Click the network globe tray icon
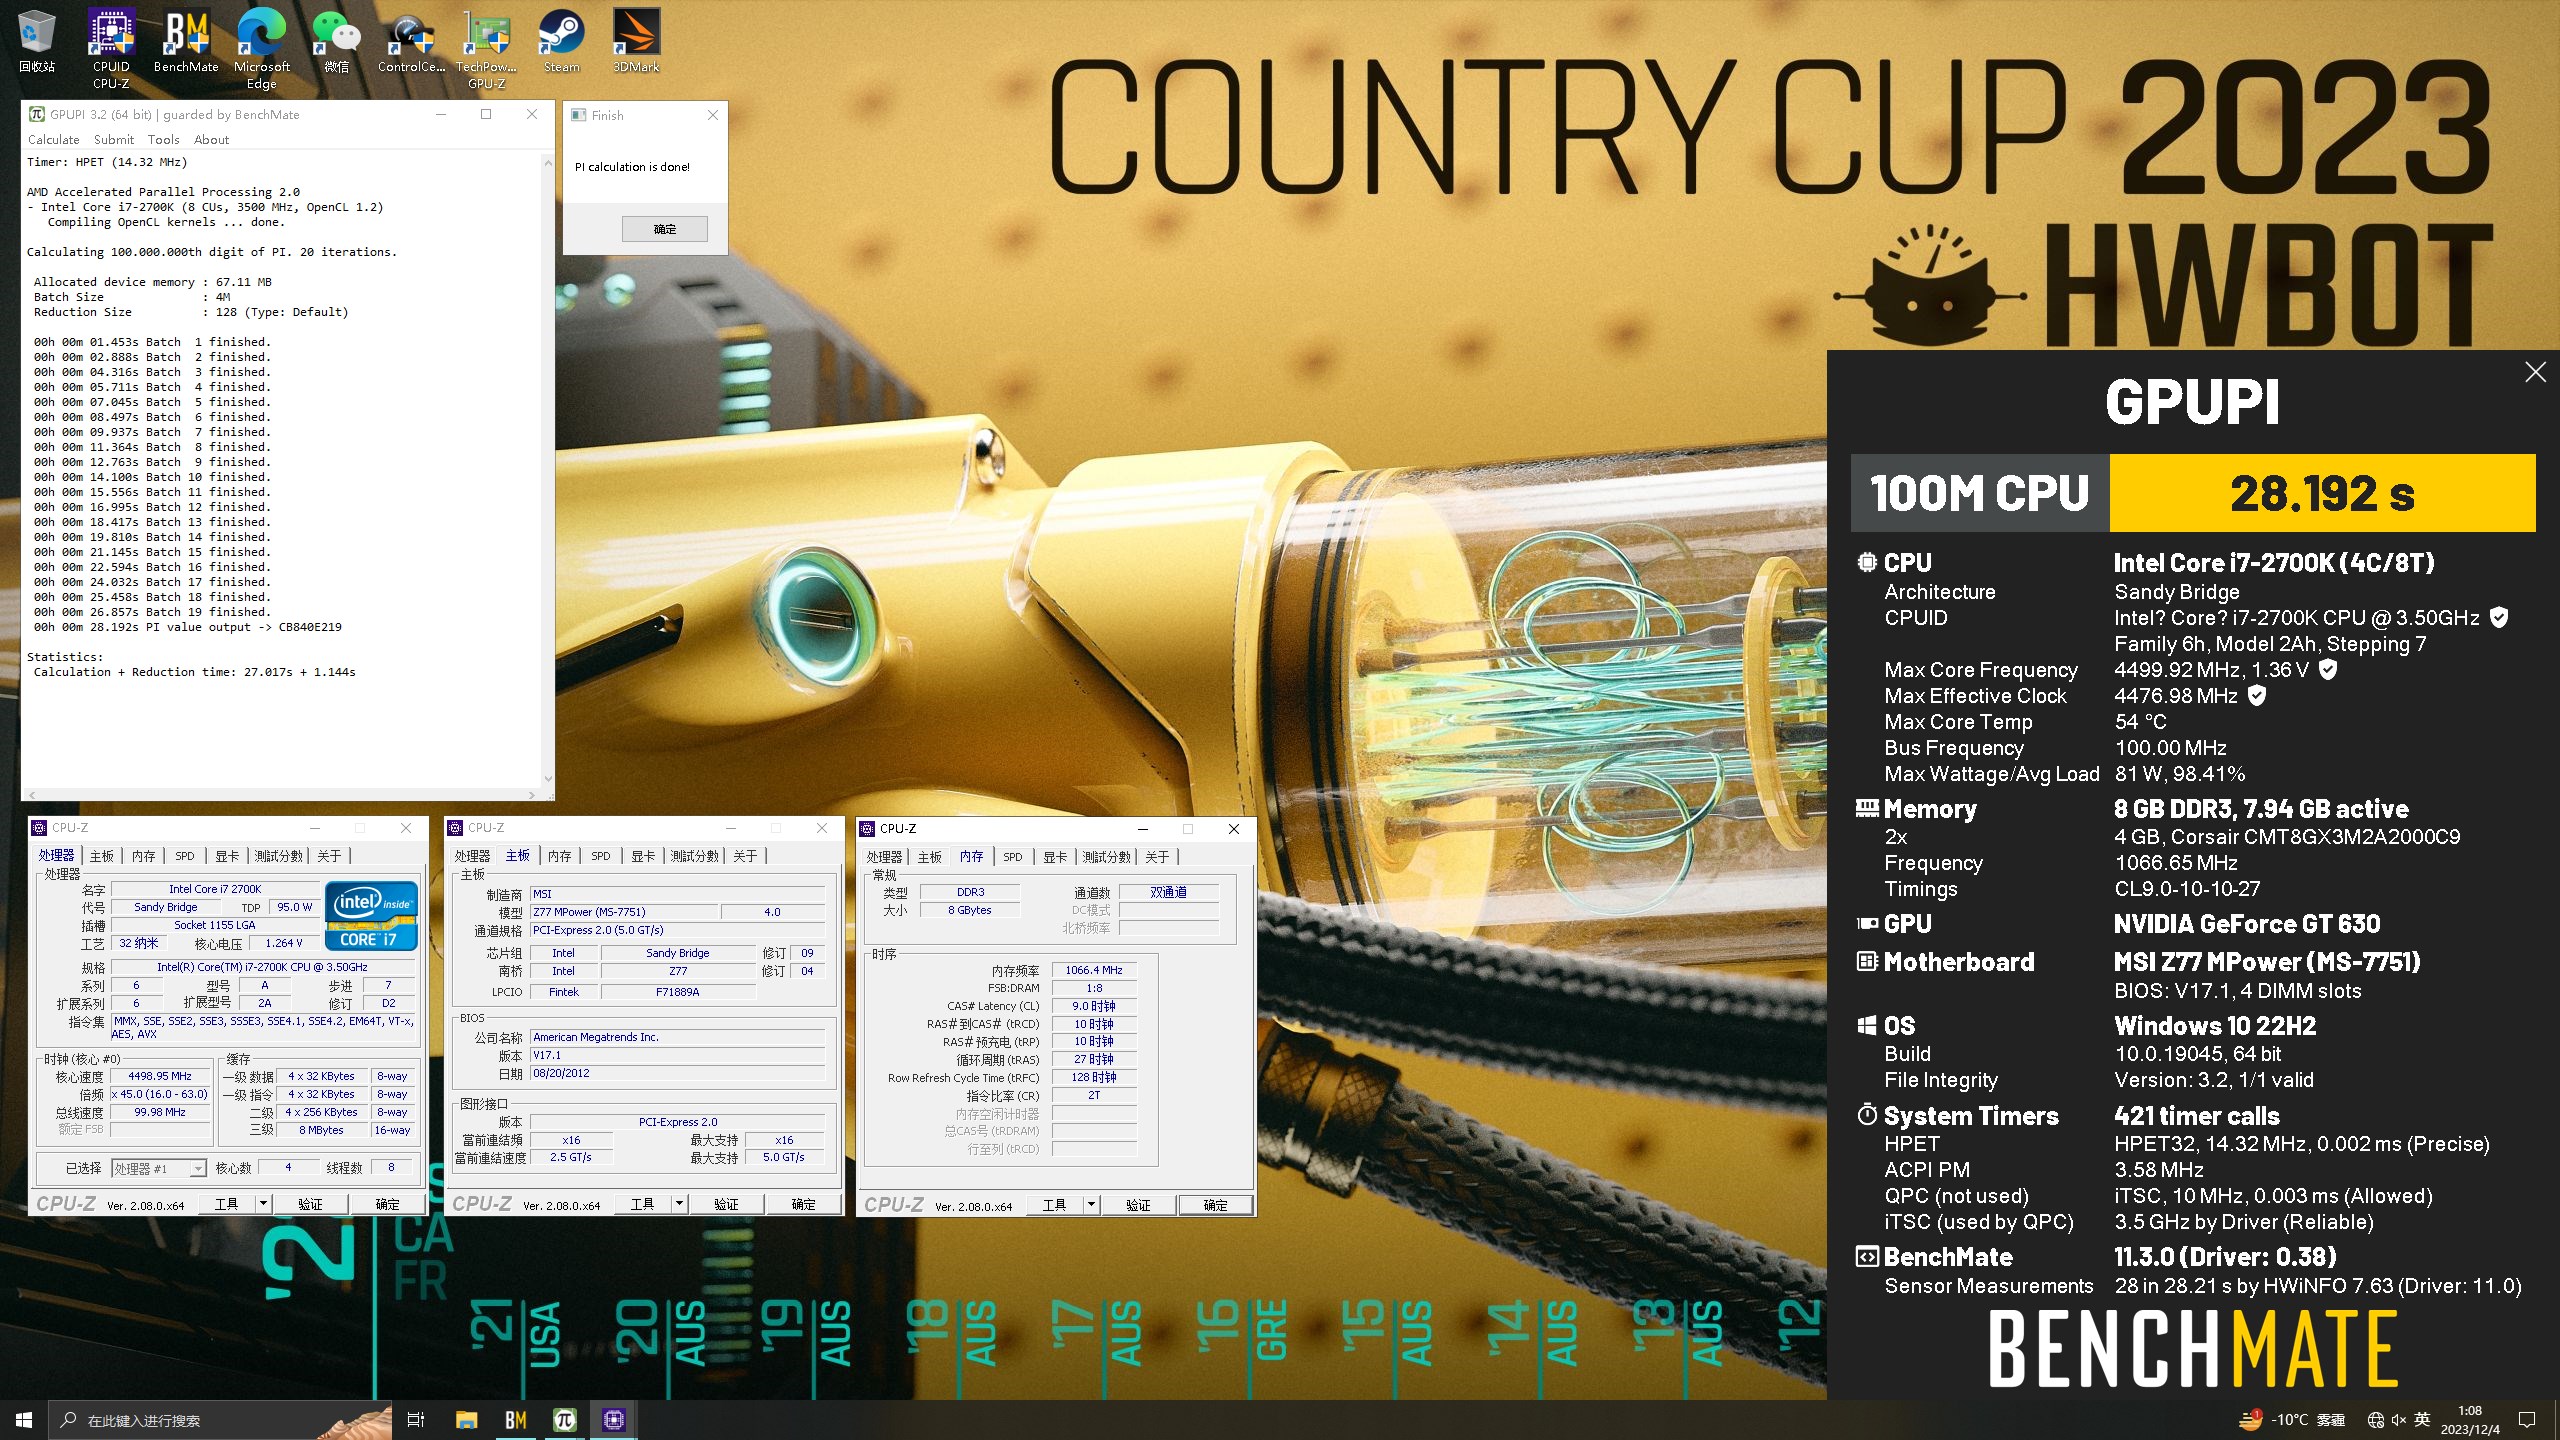 click(x=2376, y=1420)
